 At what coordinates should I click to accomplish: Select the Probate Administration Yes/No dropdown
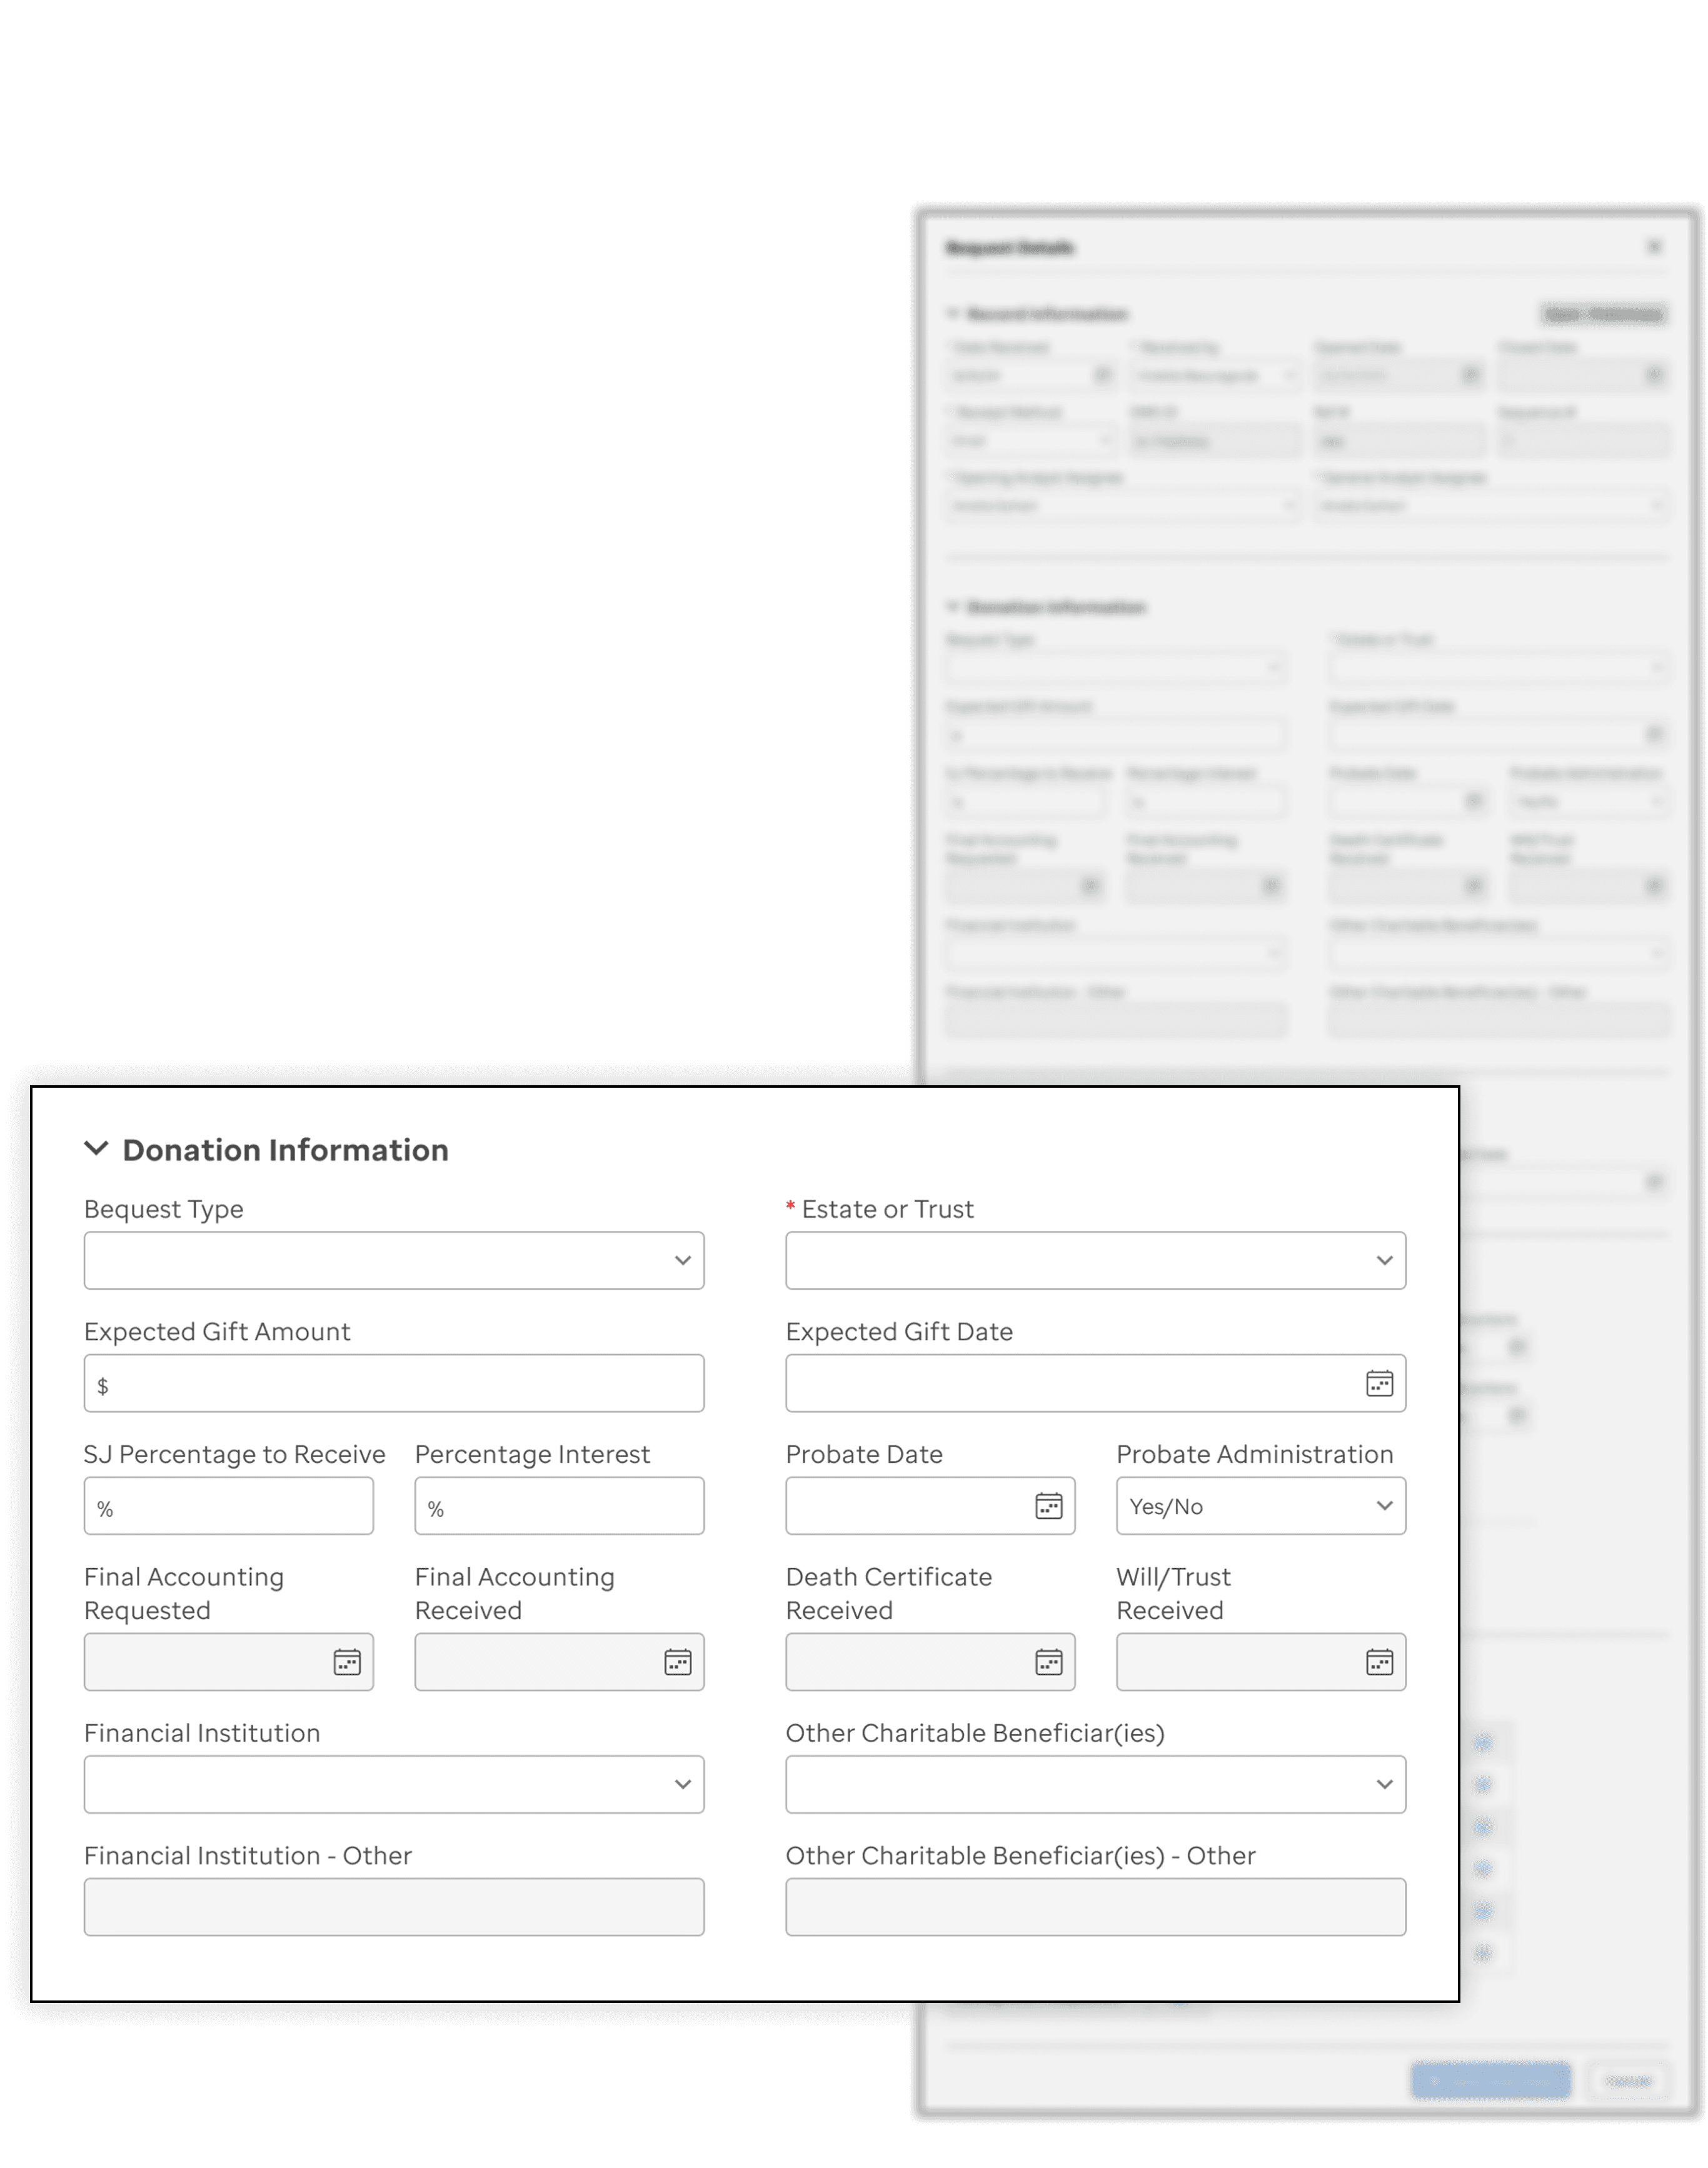(x=1260, y=1506)
